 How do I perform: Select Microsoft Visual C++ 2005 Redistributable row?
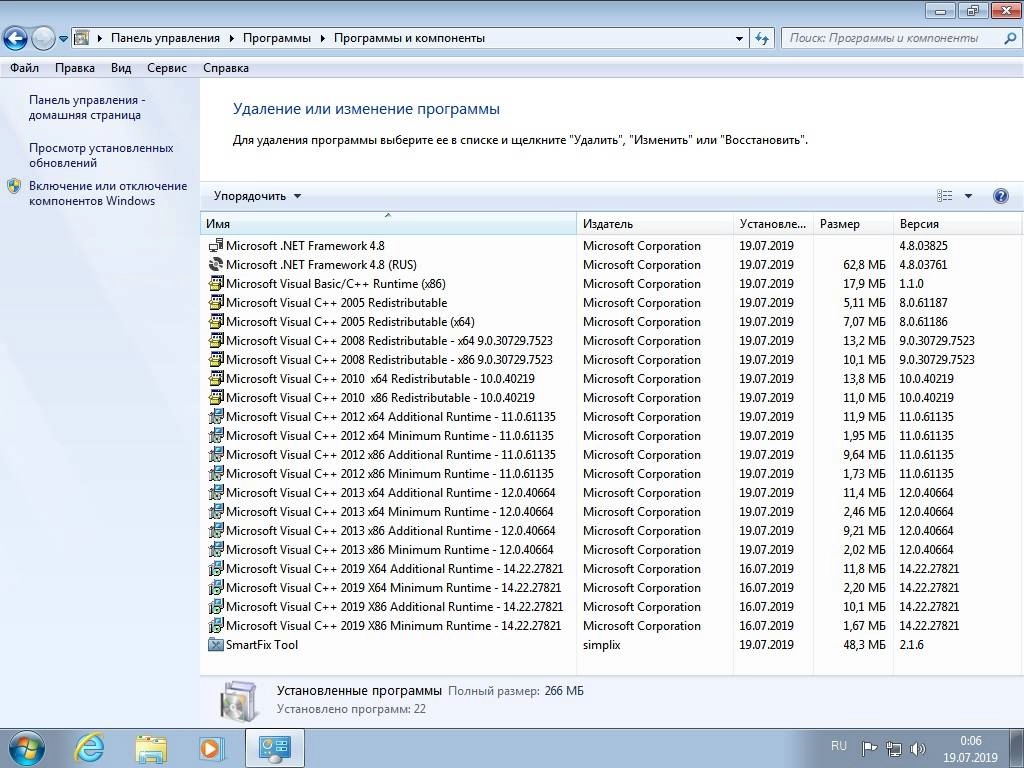pos(611,302)
